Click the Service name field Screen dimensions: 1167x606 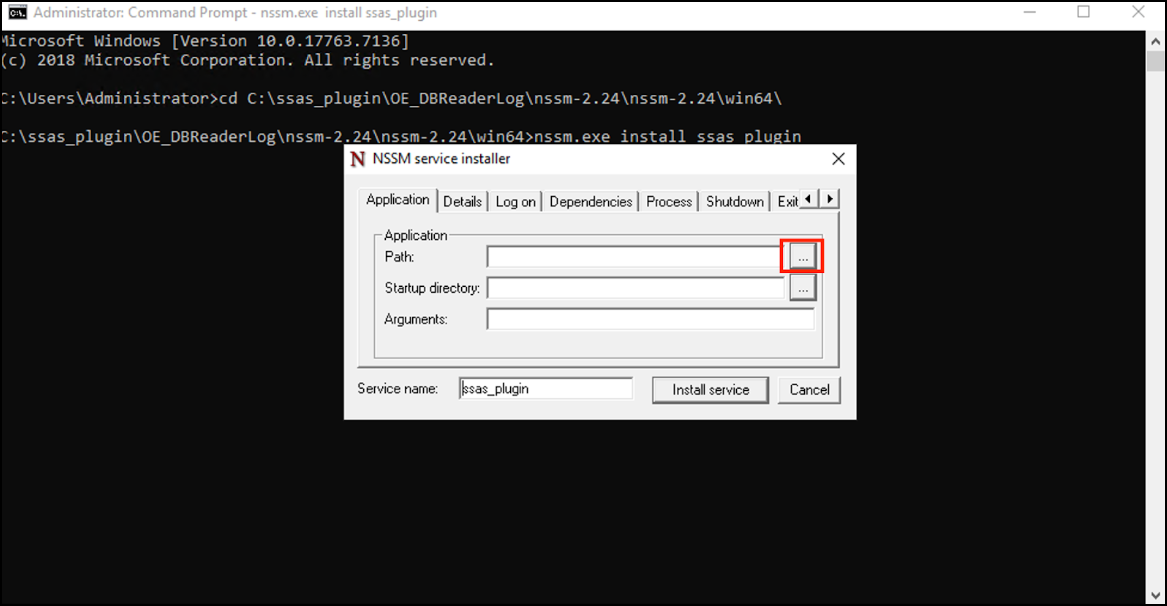tap(546, 389)
